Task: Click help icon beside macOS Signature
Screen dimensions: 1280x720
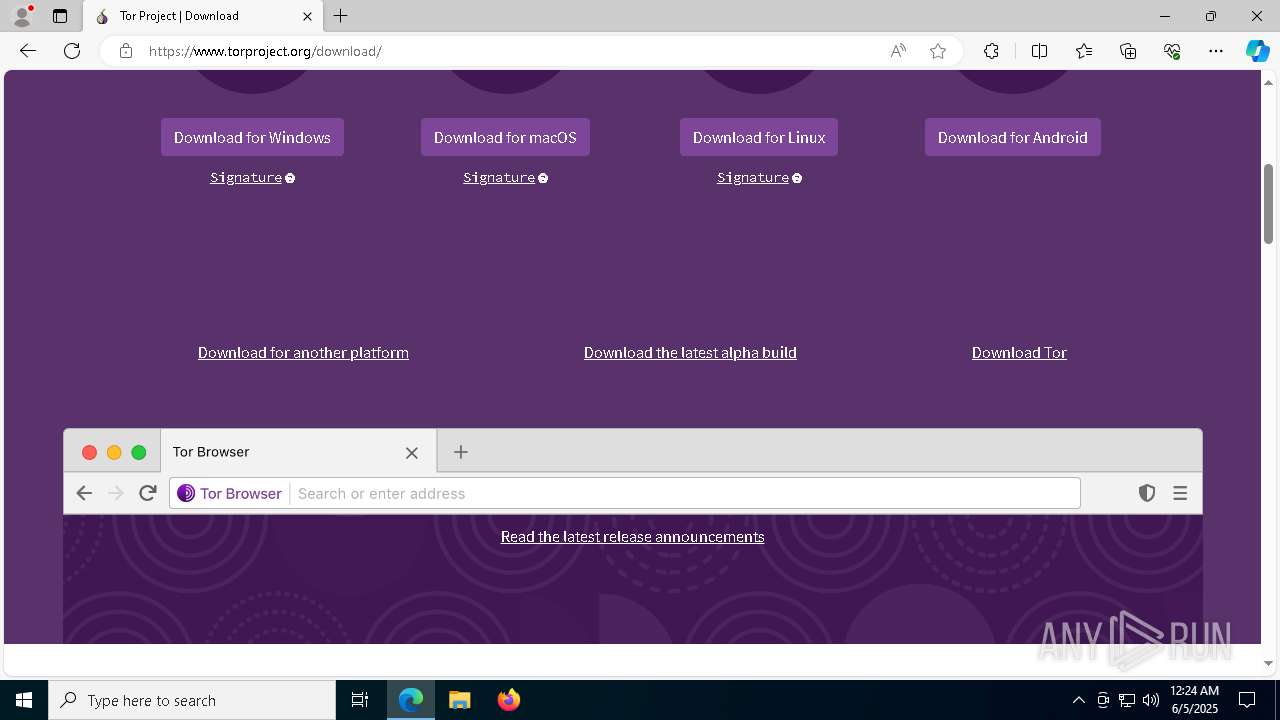Action: pos(543,178)
